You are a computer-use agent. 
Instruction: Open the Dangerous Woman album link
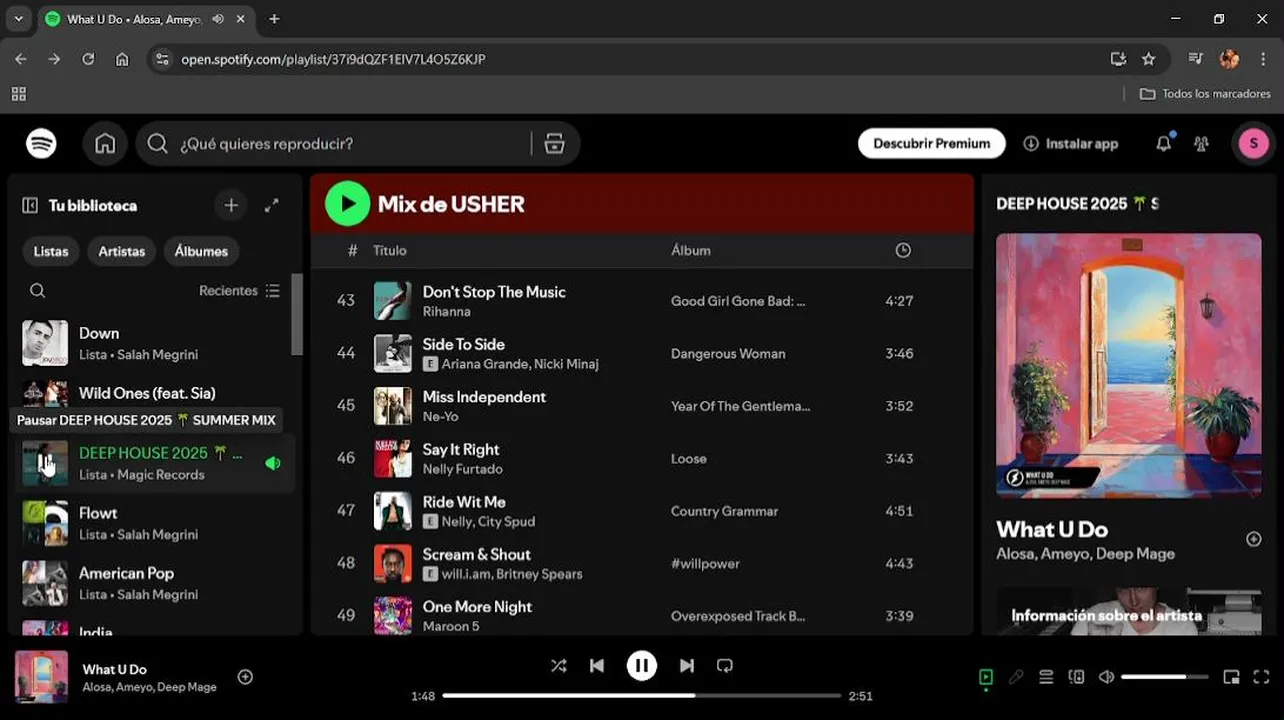click(728, 354)
